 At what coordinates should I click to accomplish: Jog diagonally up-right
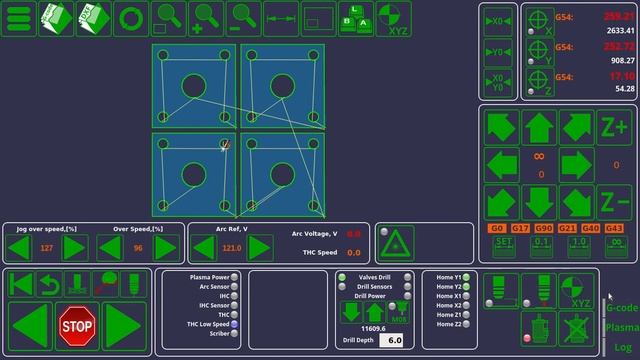pyautogui.click(x=577, y=127)
